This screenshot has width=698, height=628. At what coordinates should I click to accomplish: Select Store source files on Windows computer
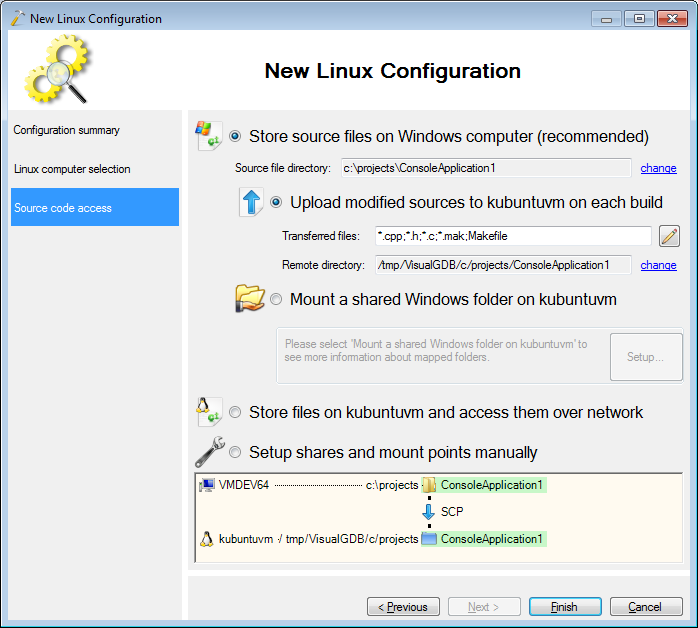click(x=235, y=136)
